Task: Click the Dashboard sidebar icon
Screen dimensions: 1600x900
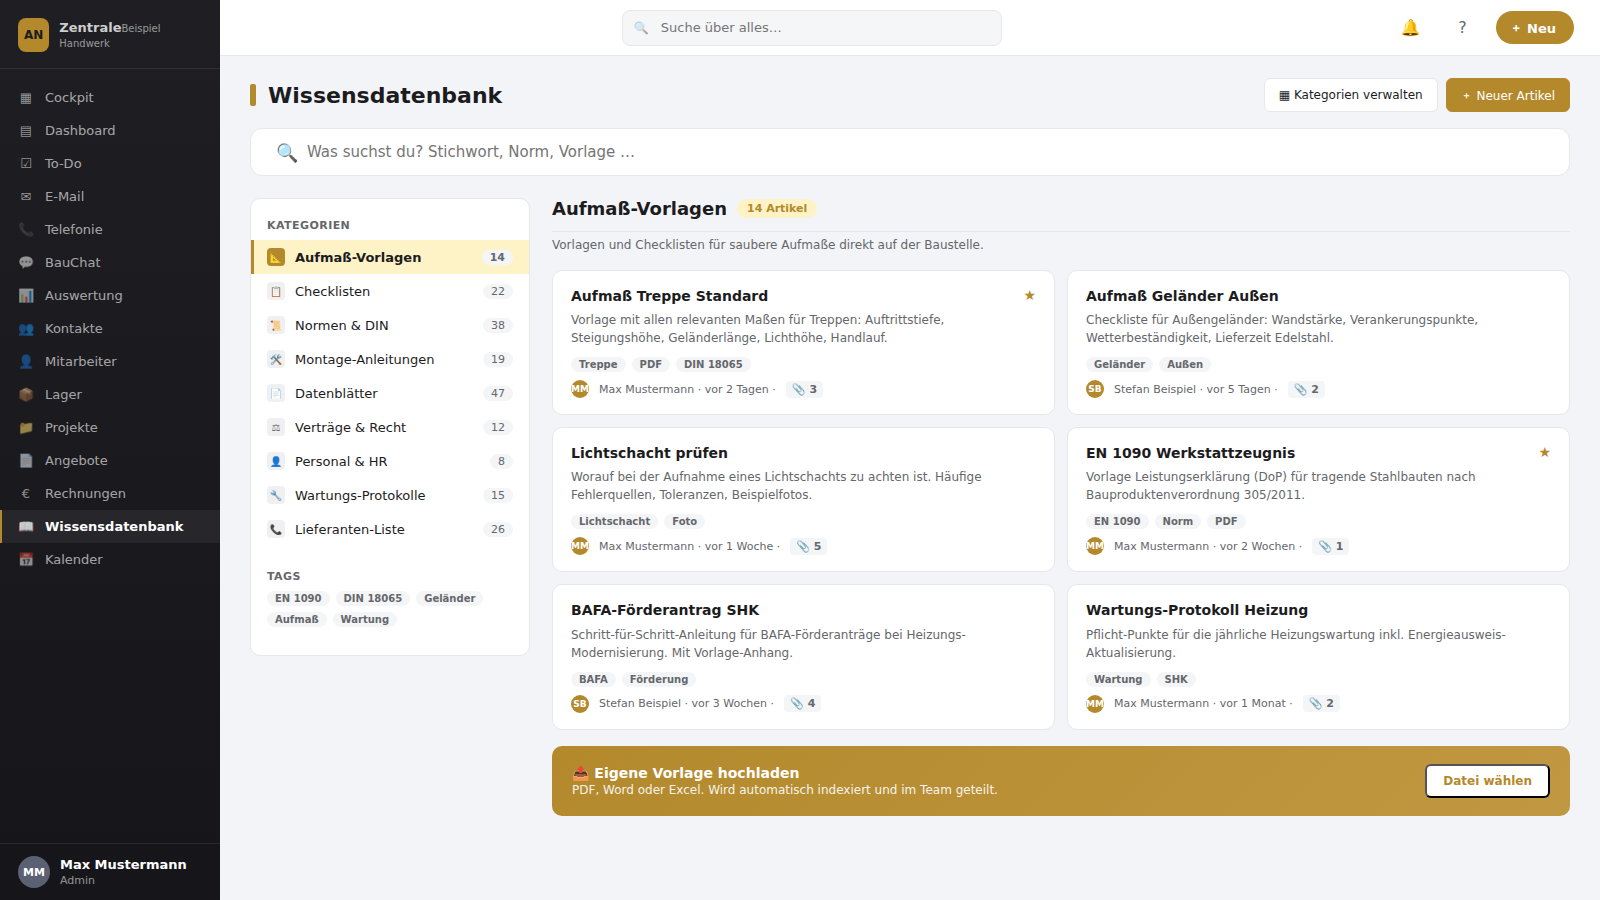Action: [x=26, y=131]
